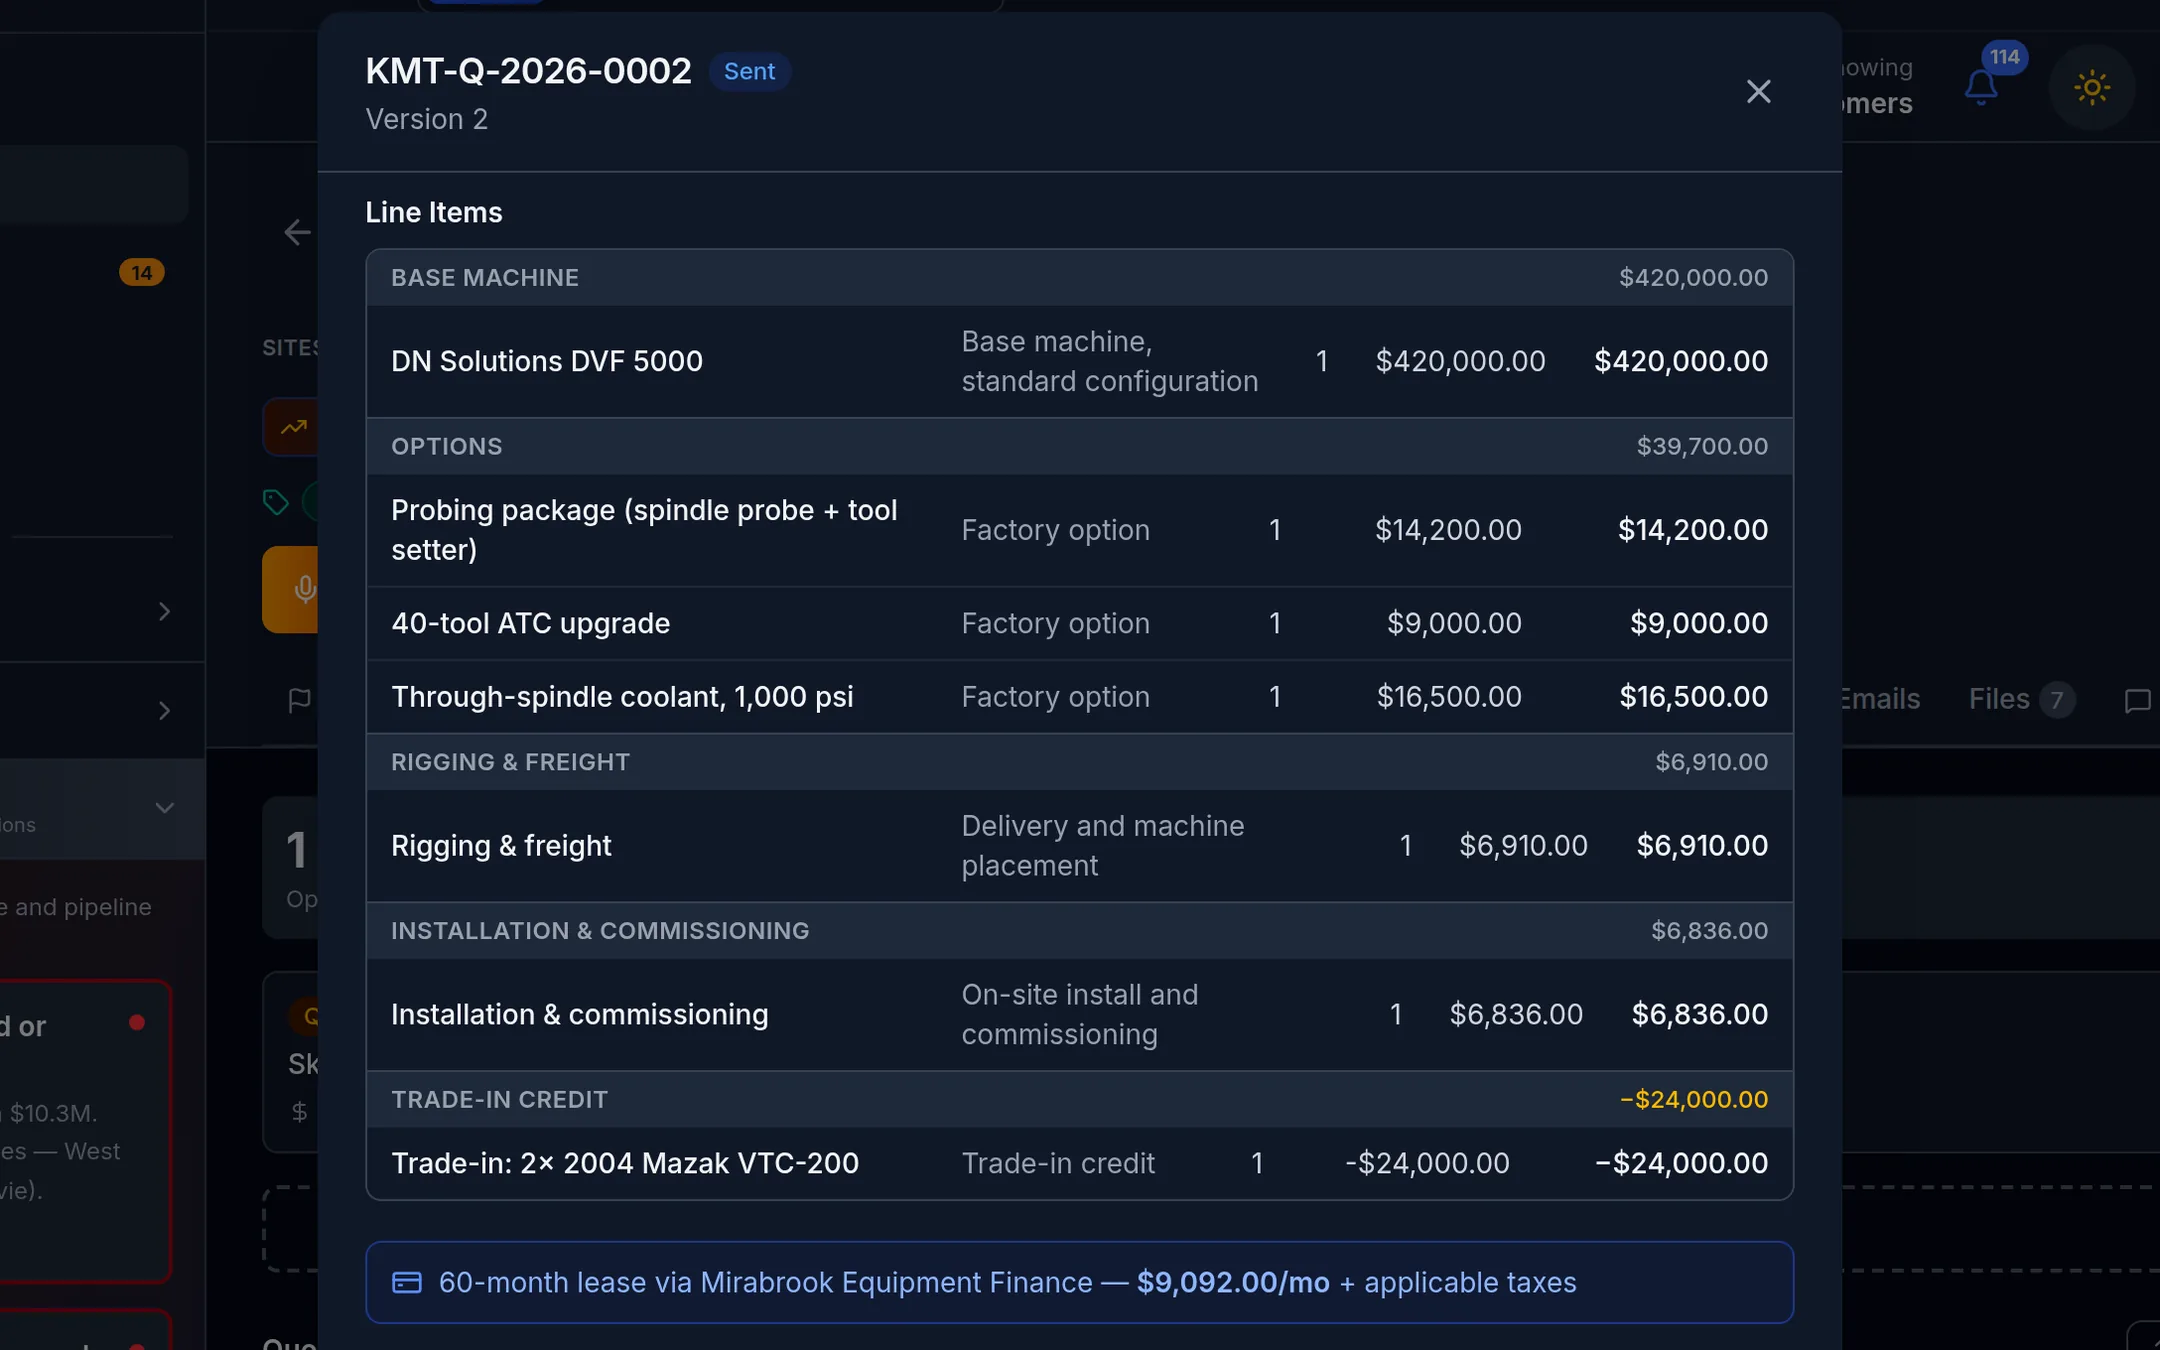The width and height of the screenshot is (2160, 1350).
Task: Open the Files tab with 7 badge
Action: coord(2021,699)
